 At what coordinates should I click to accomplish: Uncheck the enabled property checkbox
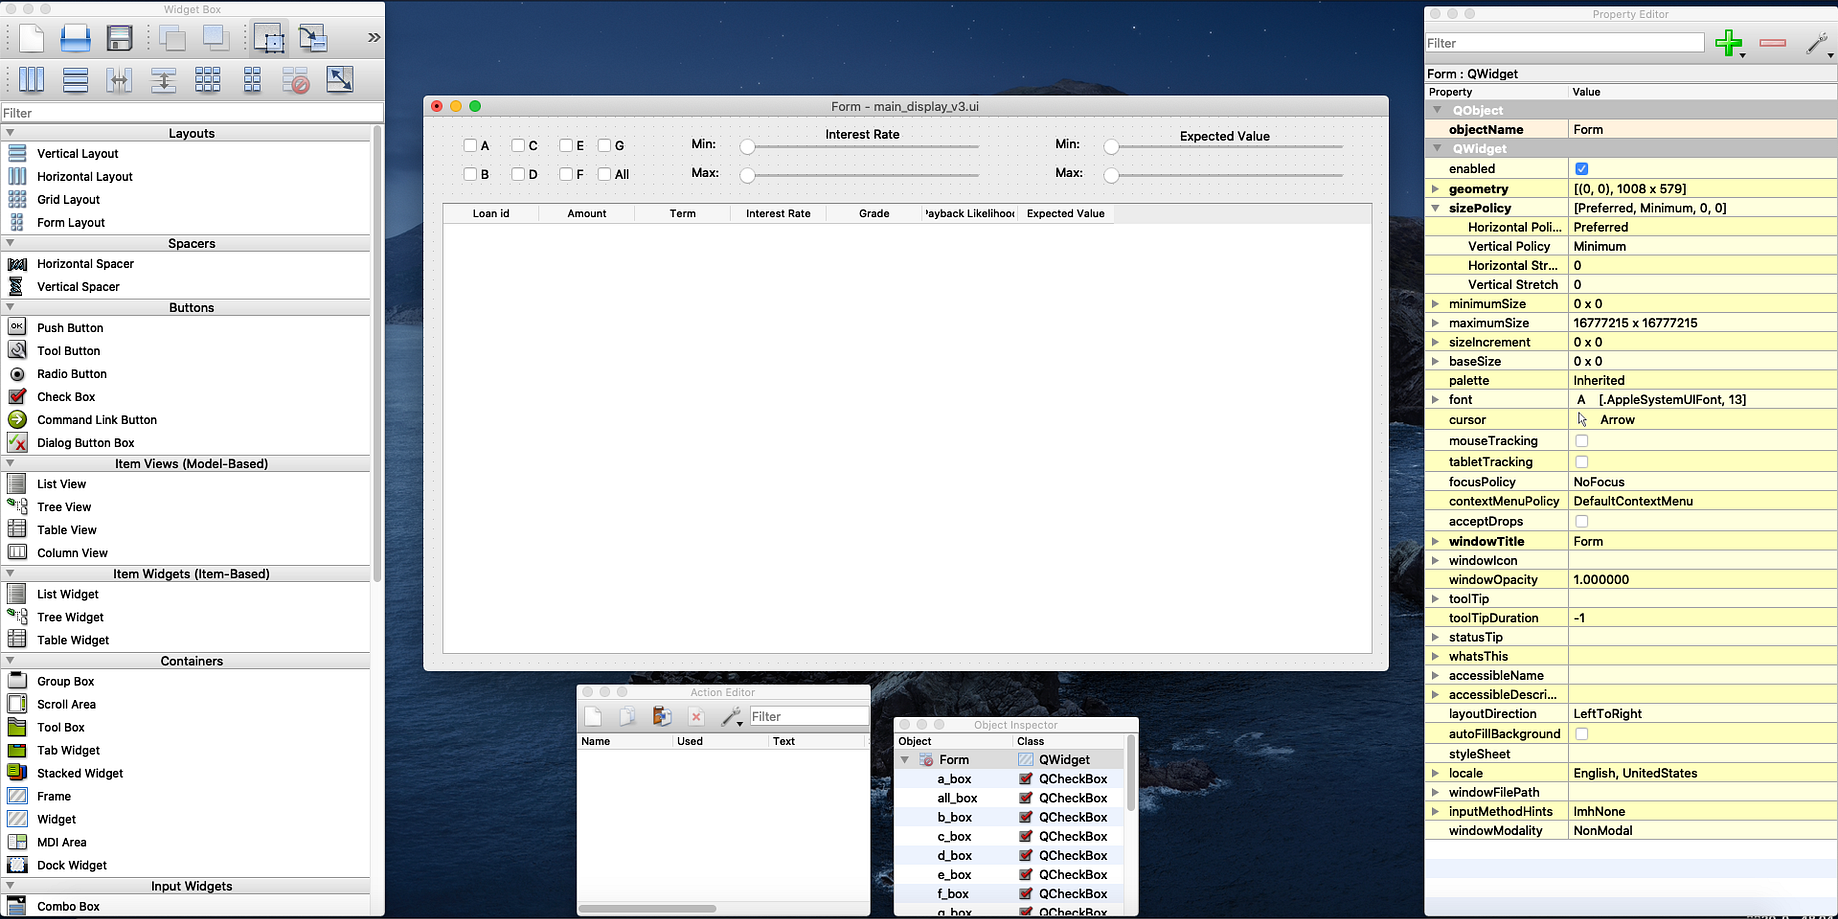tap(1583, 168)
